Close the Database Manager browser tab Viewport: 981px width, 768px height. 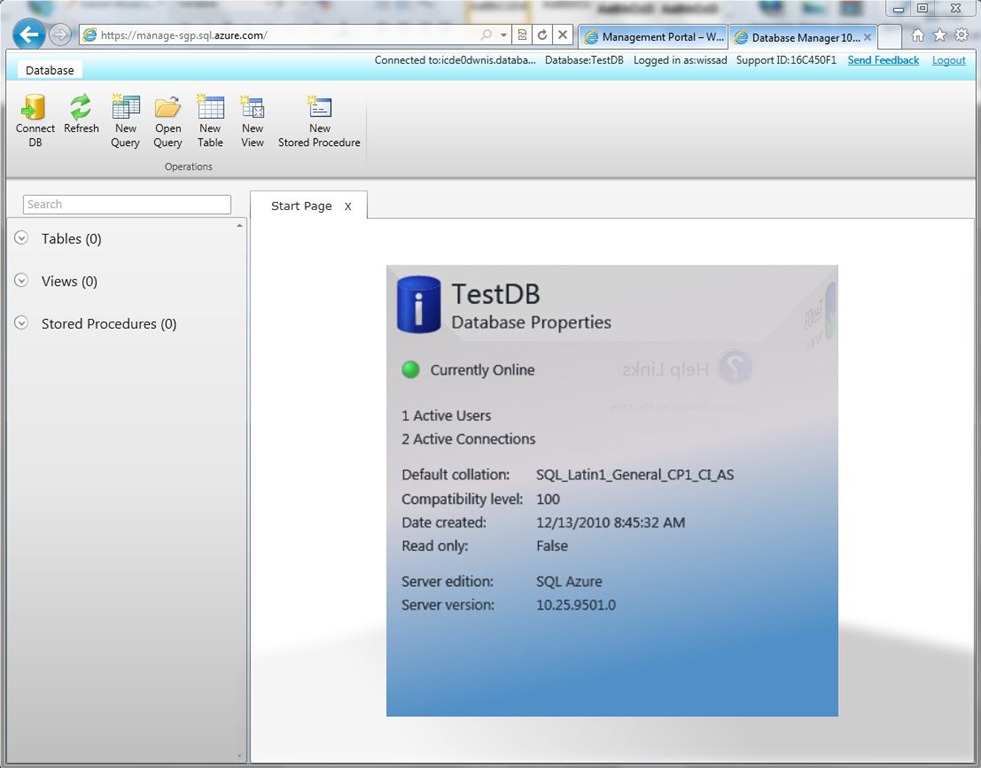867,38
